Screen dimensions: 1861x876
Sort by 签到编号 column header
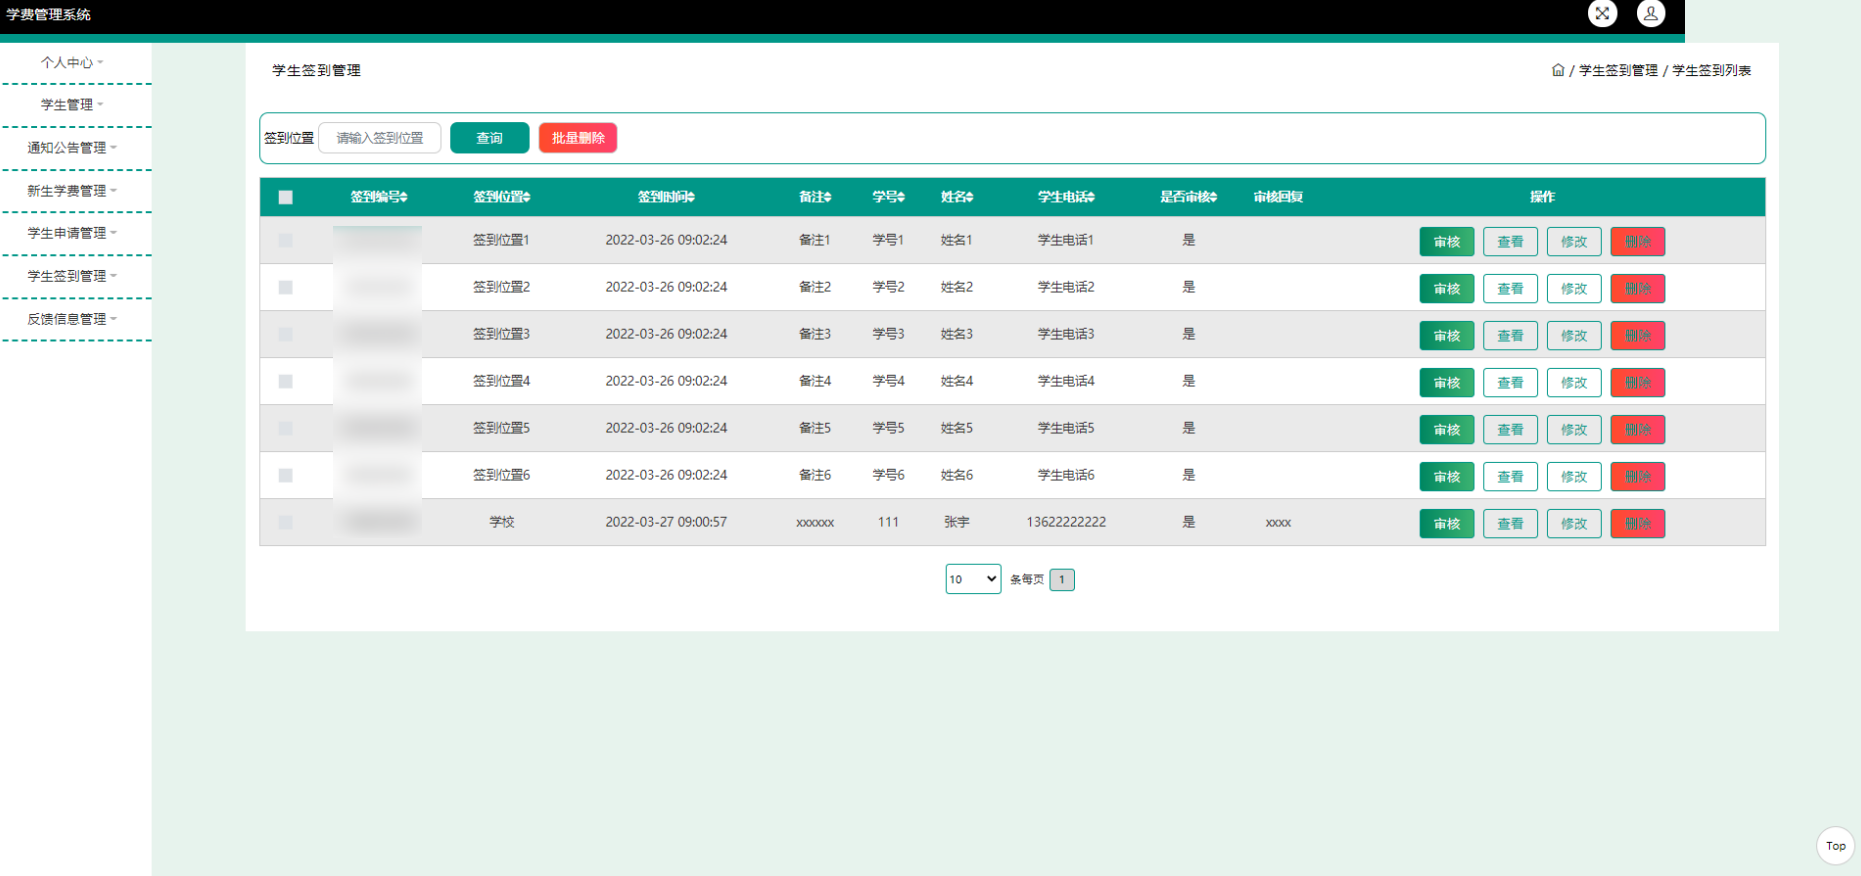[379, 197]
